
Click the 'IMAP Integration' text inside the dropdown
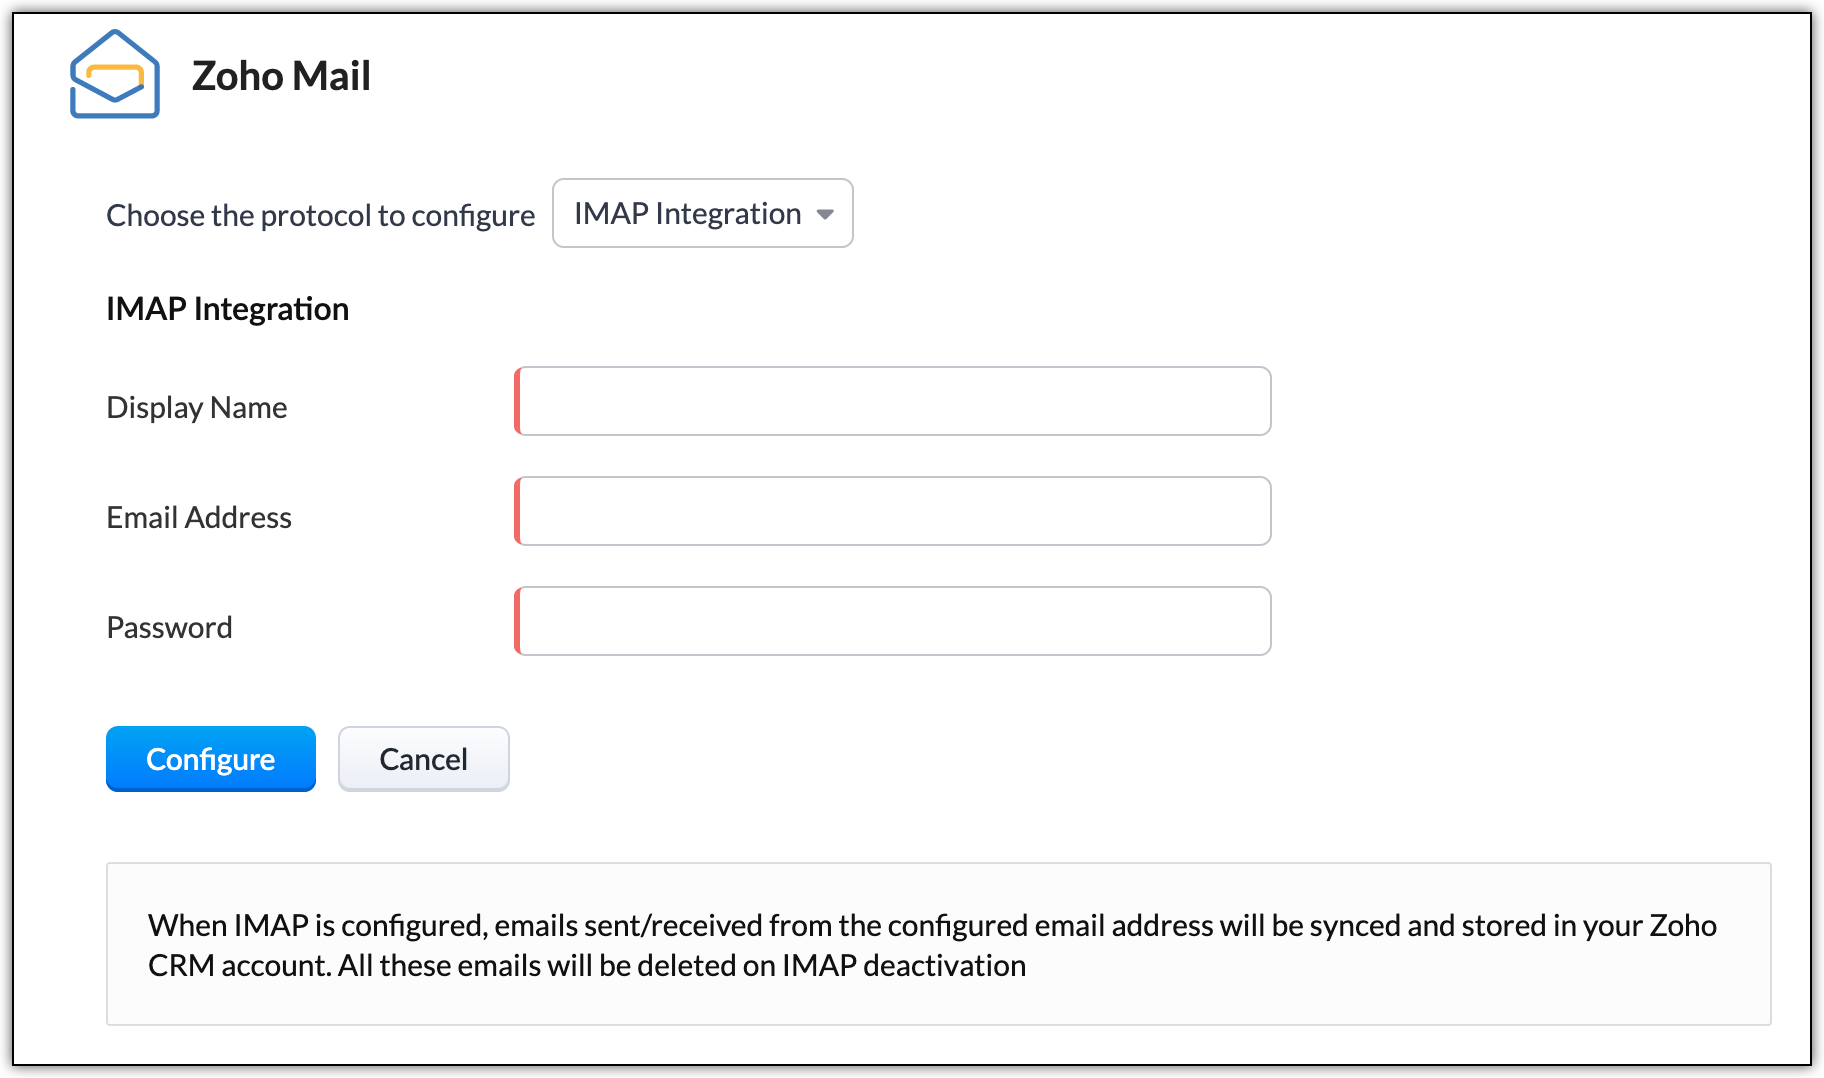(688, 213)
